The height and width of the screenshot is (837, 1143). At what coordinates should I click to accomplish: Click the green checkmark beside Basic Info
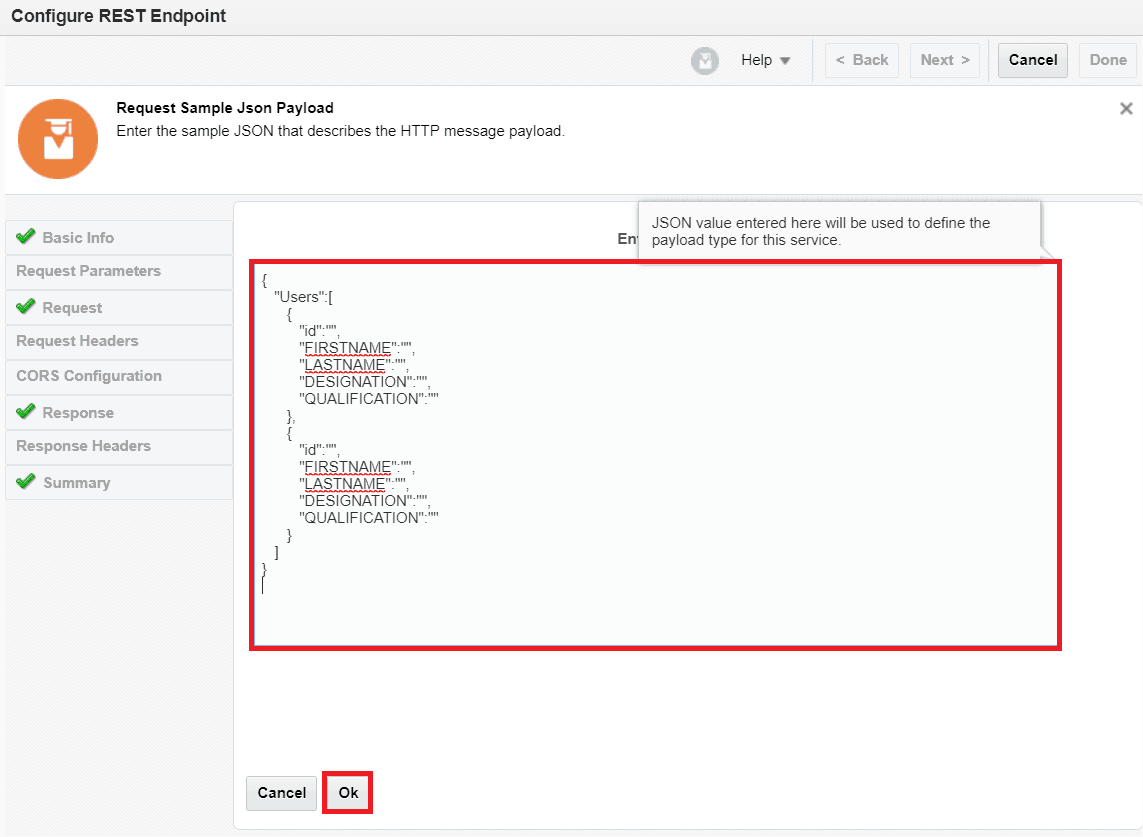(26, 237)
